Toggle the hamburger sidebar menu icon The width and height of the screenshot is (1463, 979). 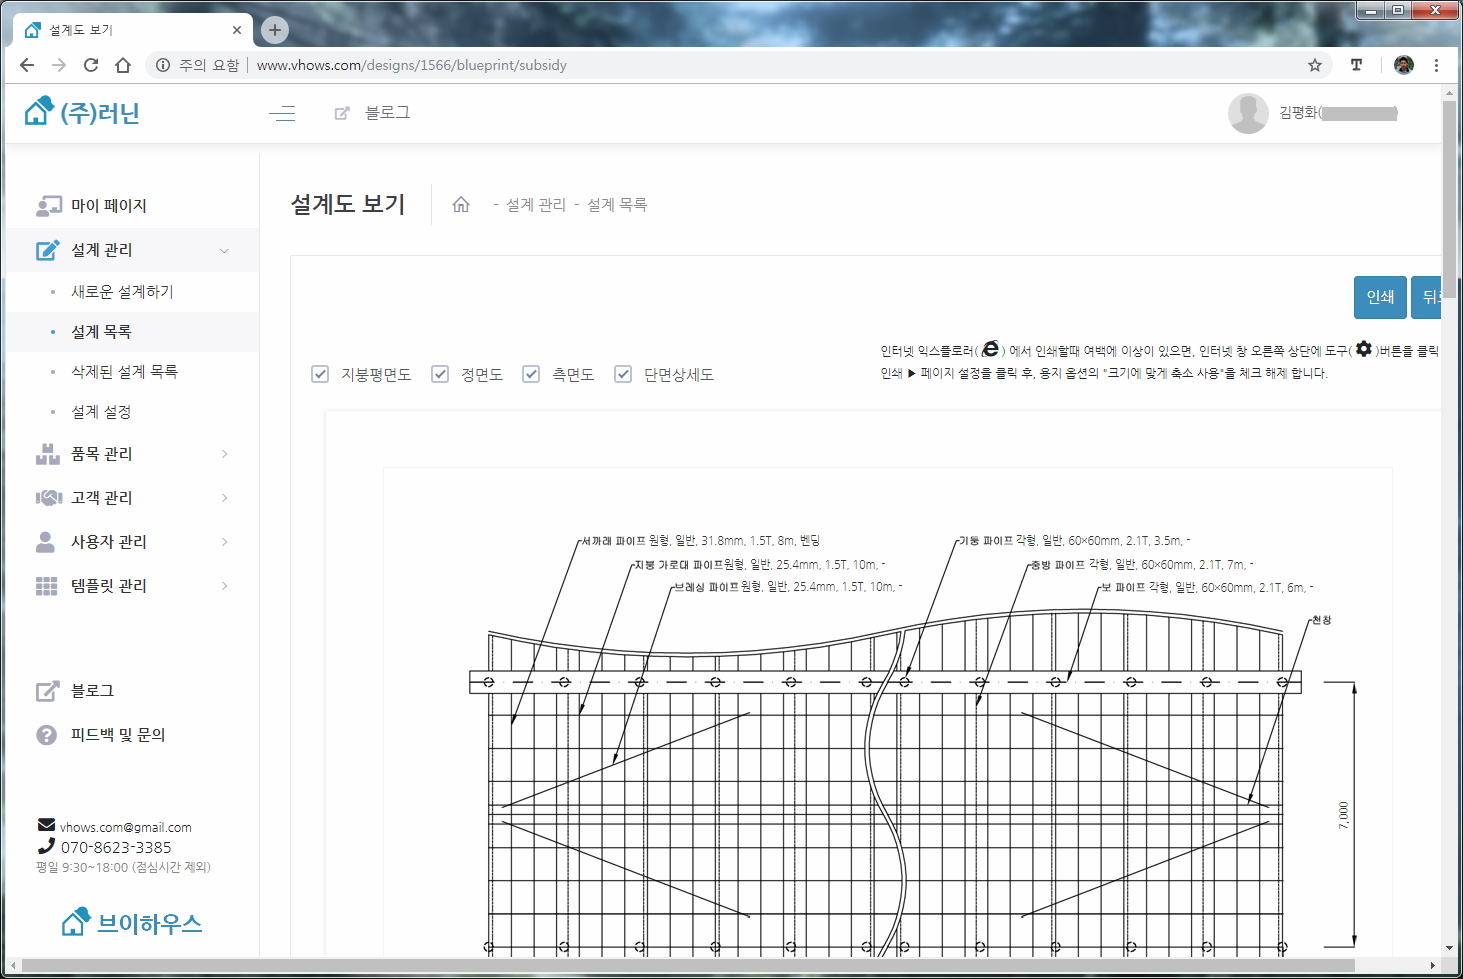point(282,113)
